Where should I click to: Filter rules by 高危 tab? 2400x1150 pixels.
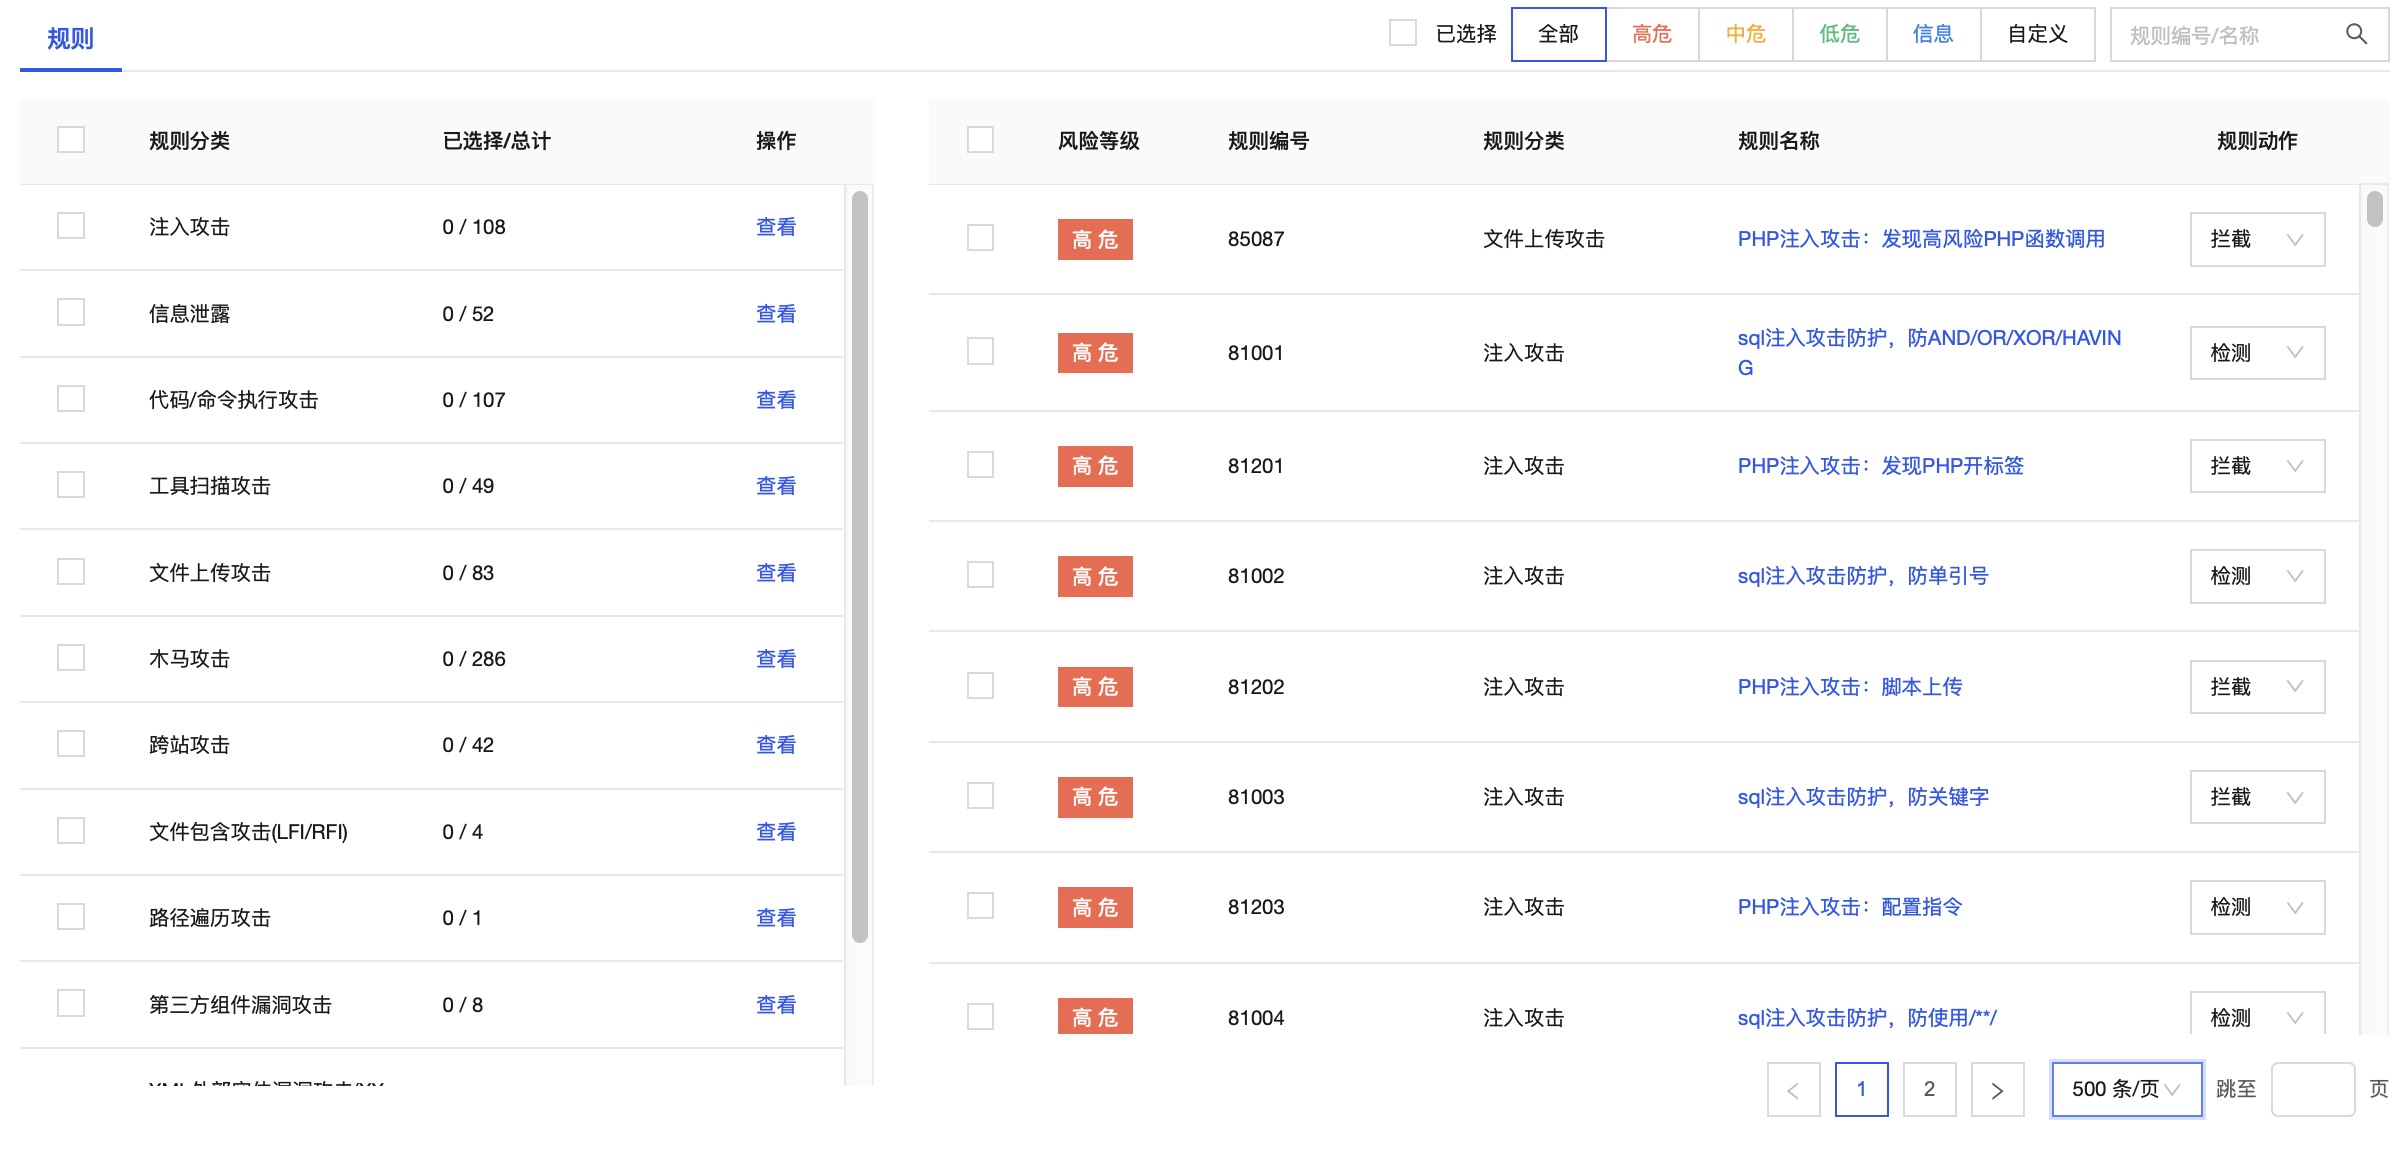pos(1651,34)
